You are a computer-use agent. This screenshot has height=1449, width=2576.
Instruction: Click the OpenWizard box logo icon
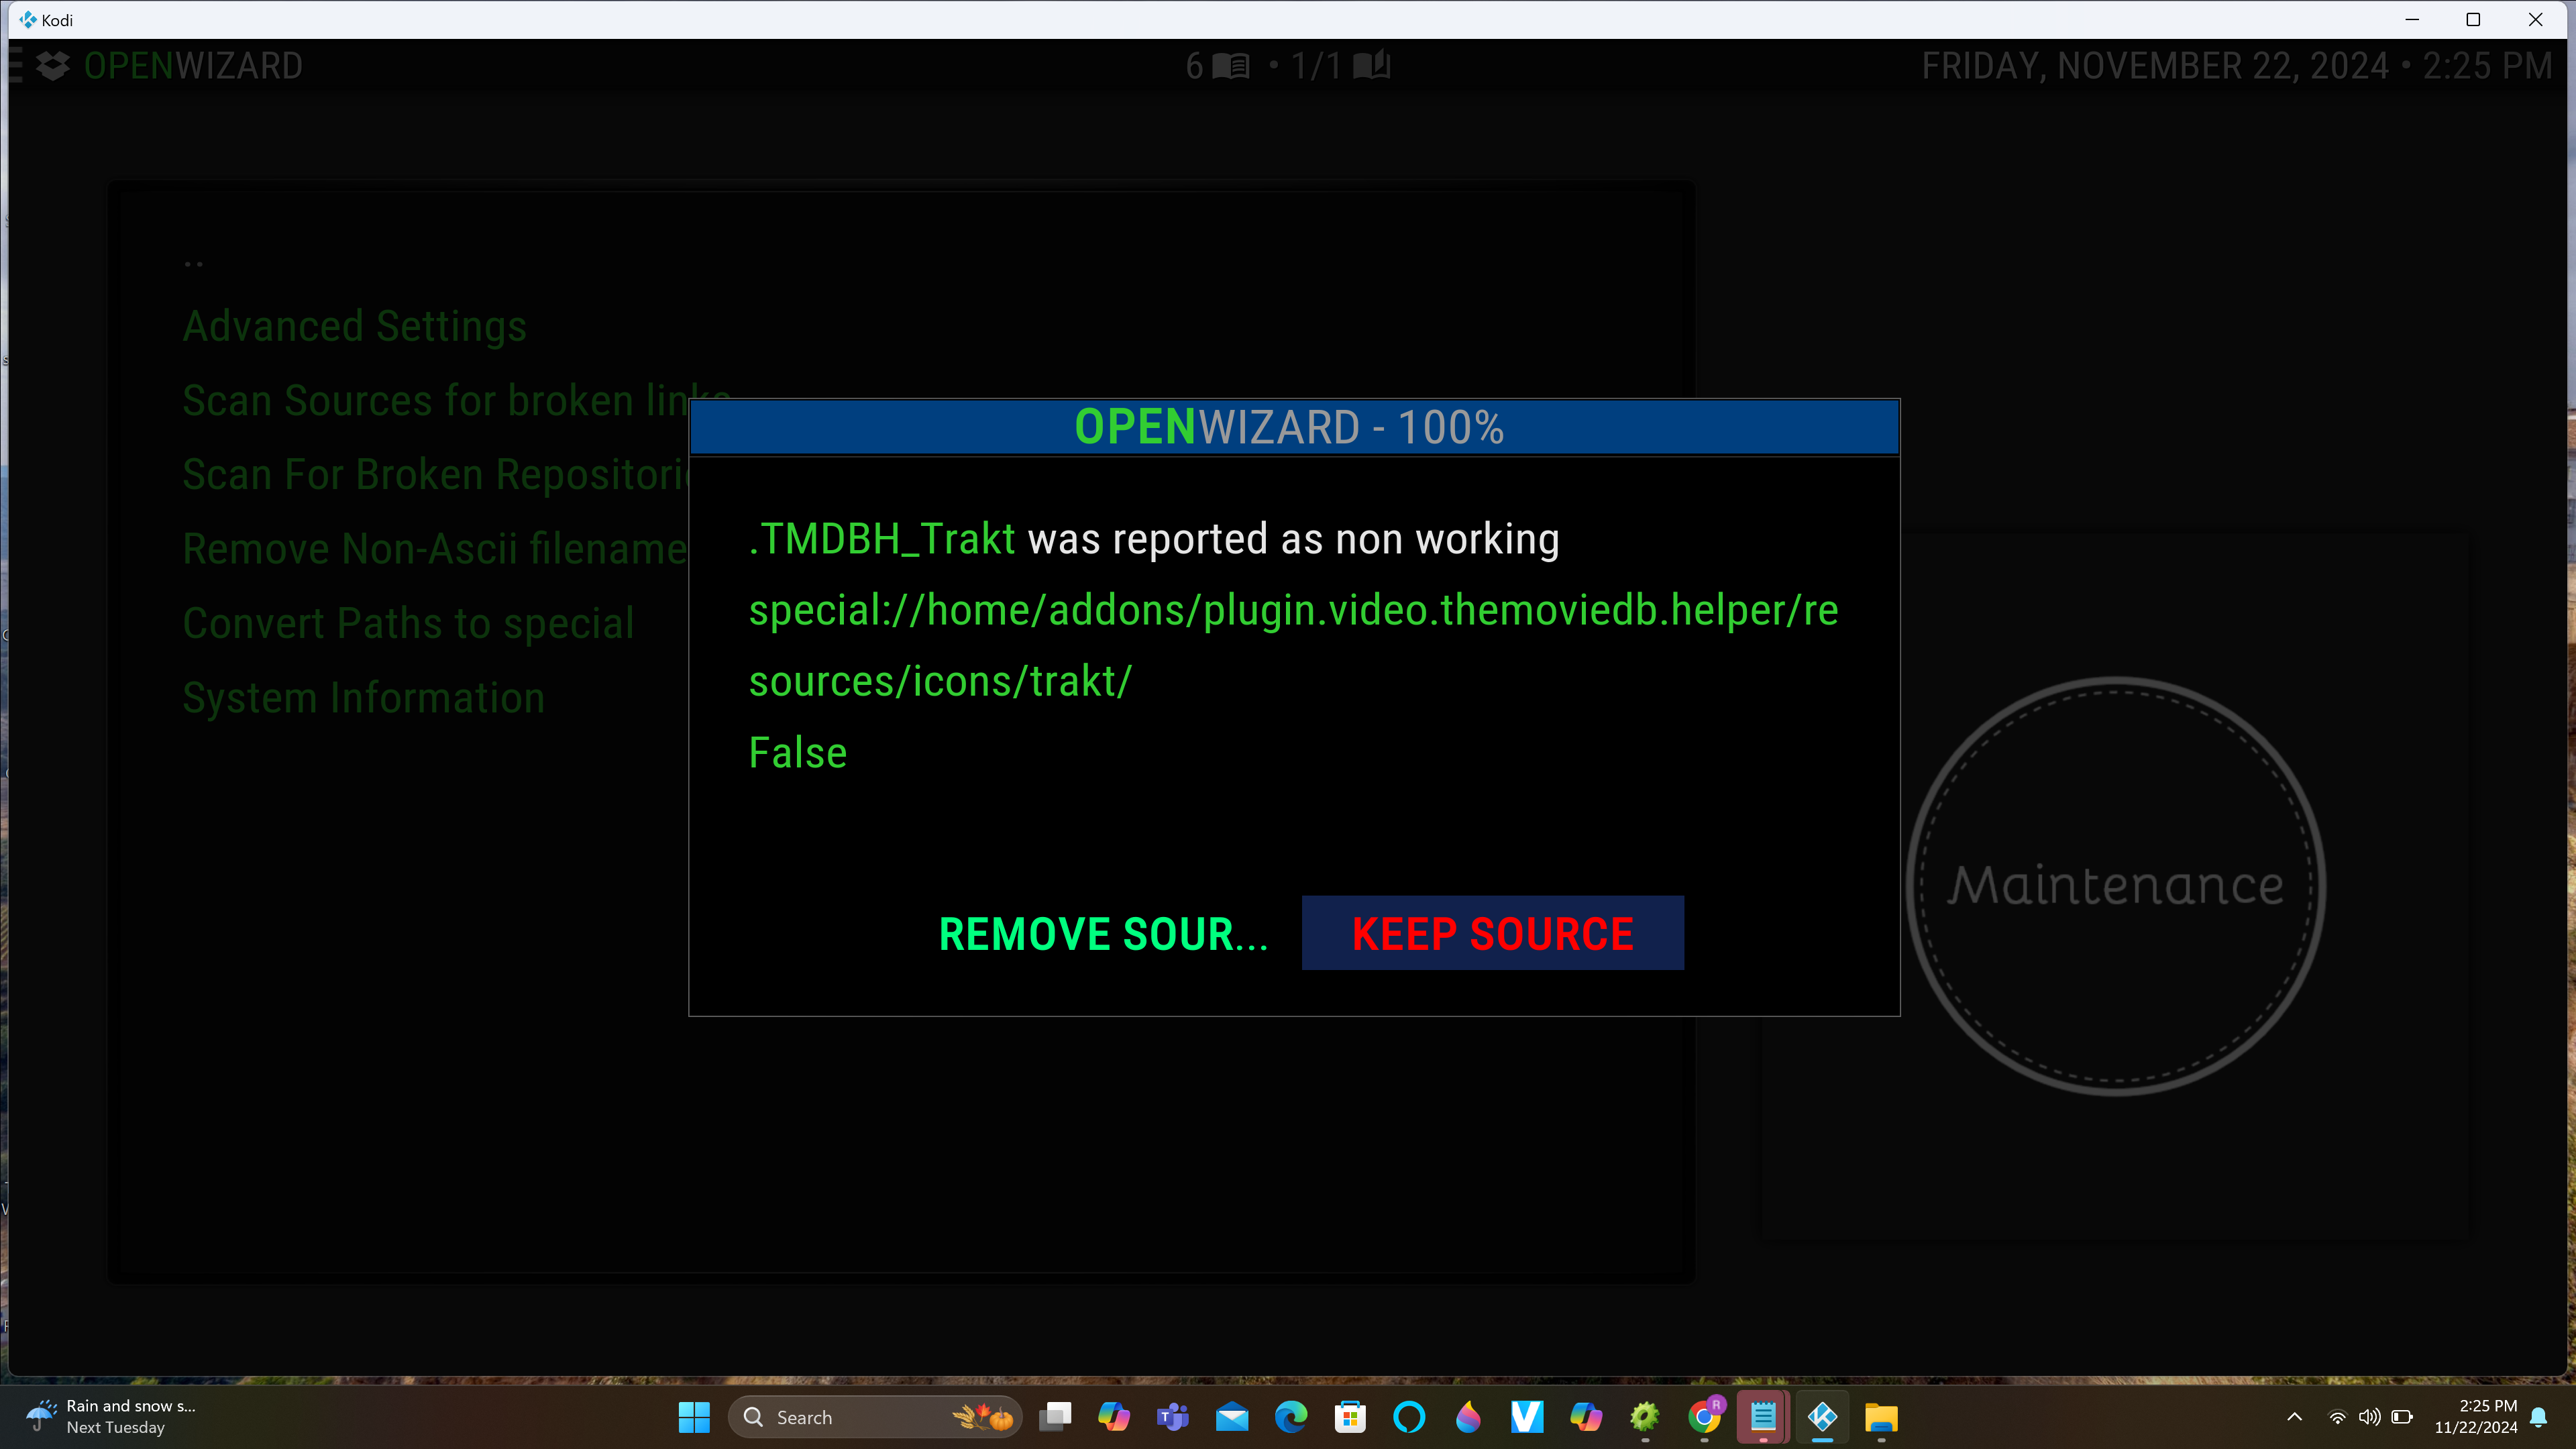[x=52, y=66]
